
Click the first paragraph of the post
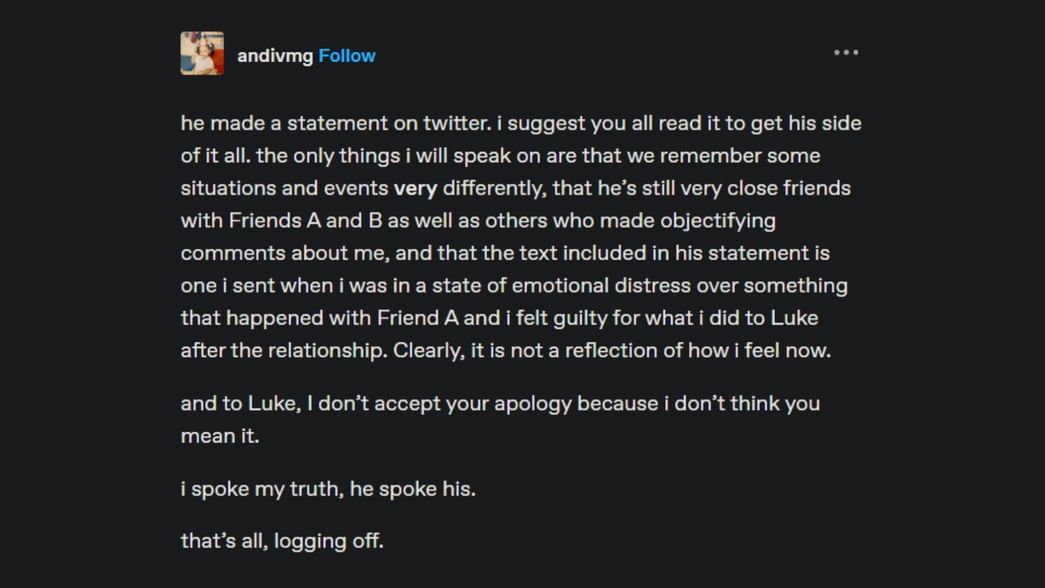pyautogui.click(x=520, y=235)
